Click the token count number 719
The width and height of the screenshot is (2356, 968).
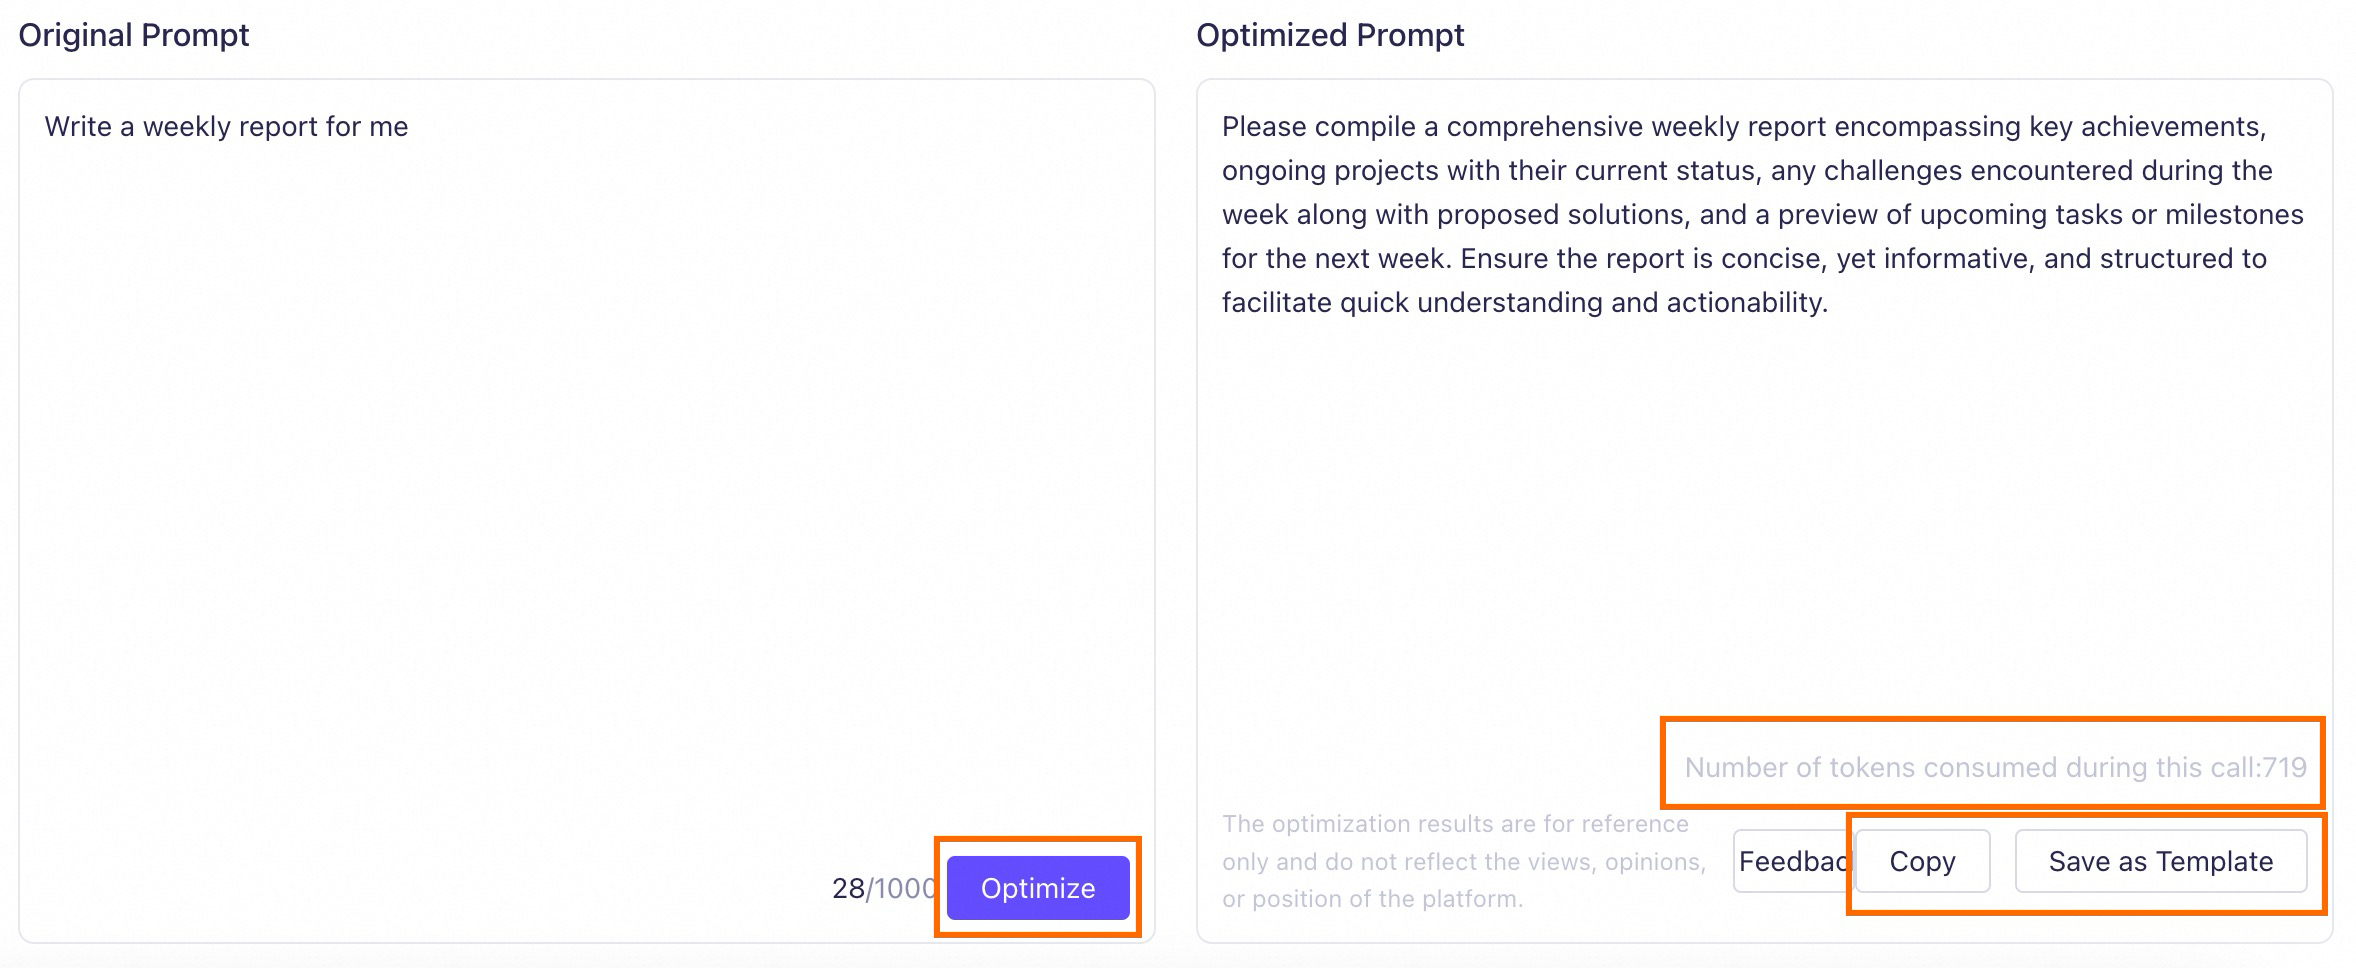2284,767
